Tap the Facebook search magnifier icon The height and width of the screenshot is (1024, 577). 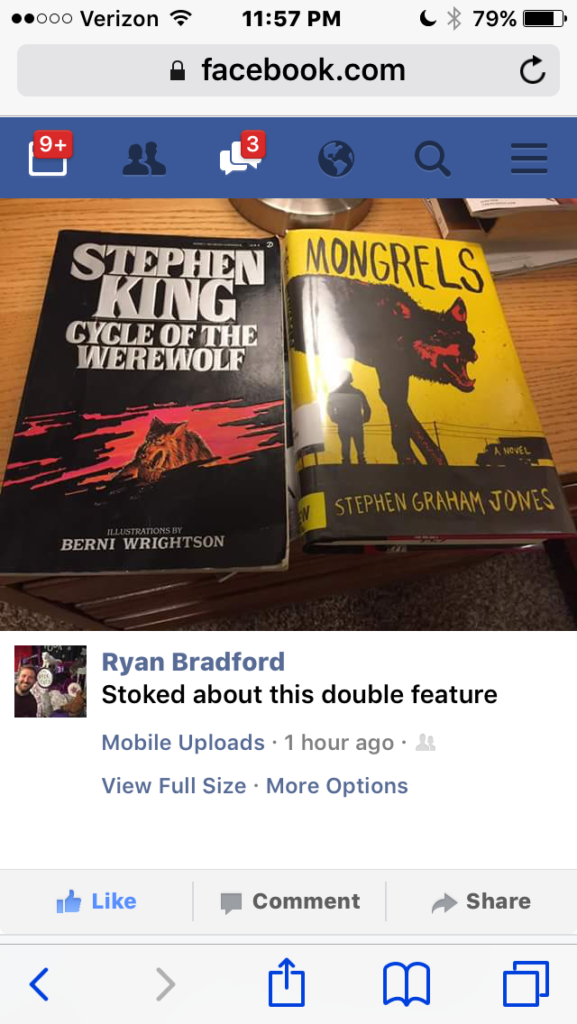click(x=432, y=159)
